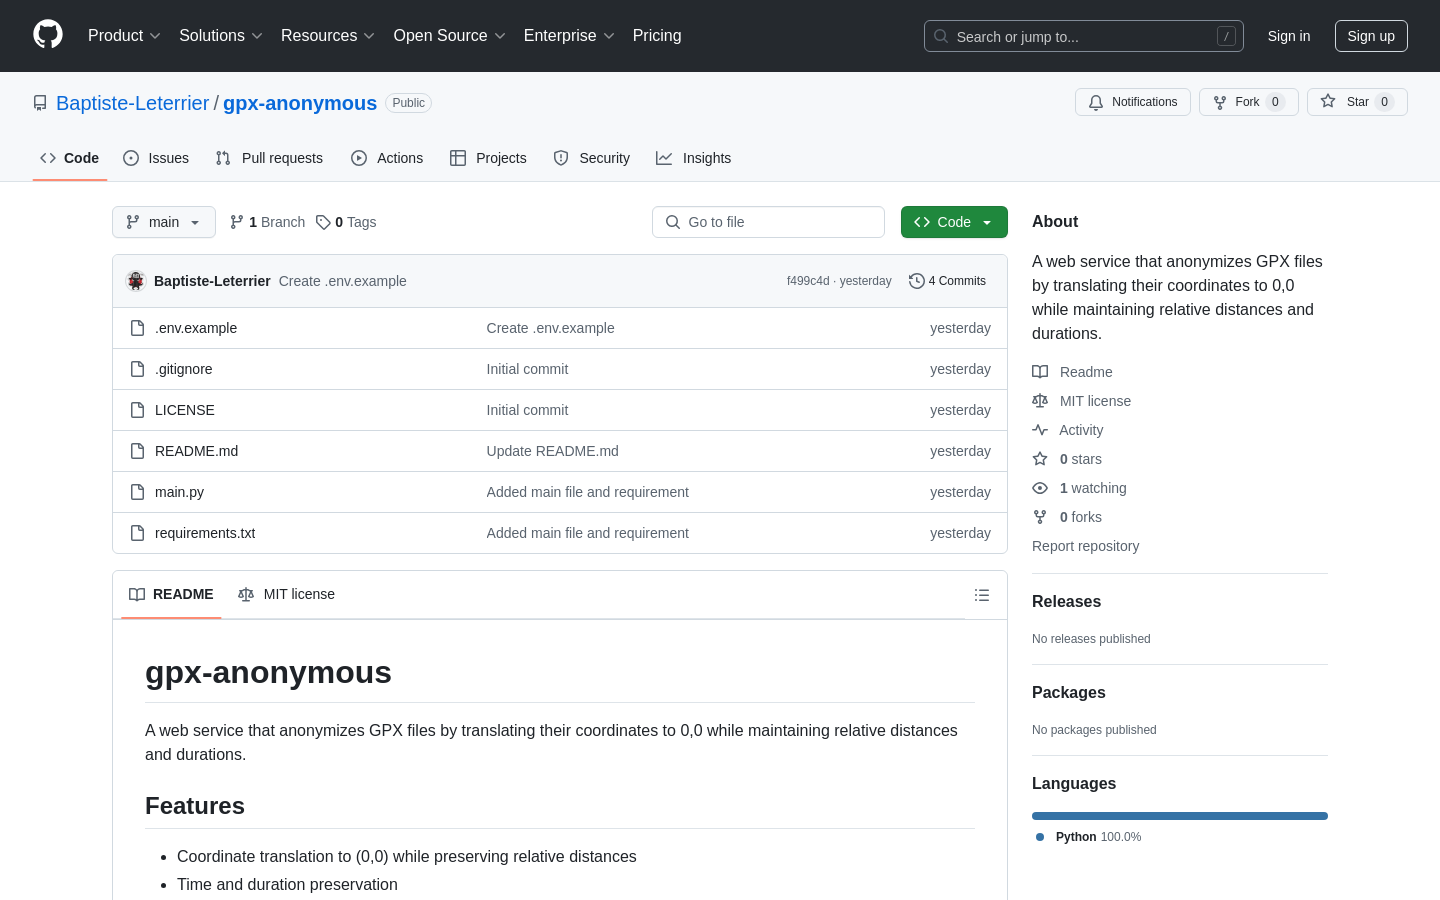Open the Pull requests tab
Image resolution: width=1440 pixels, height=900 pixels.
point(269,158)
